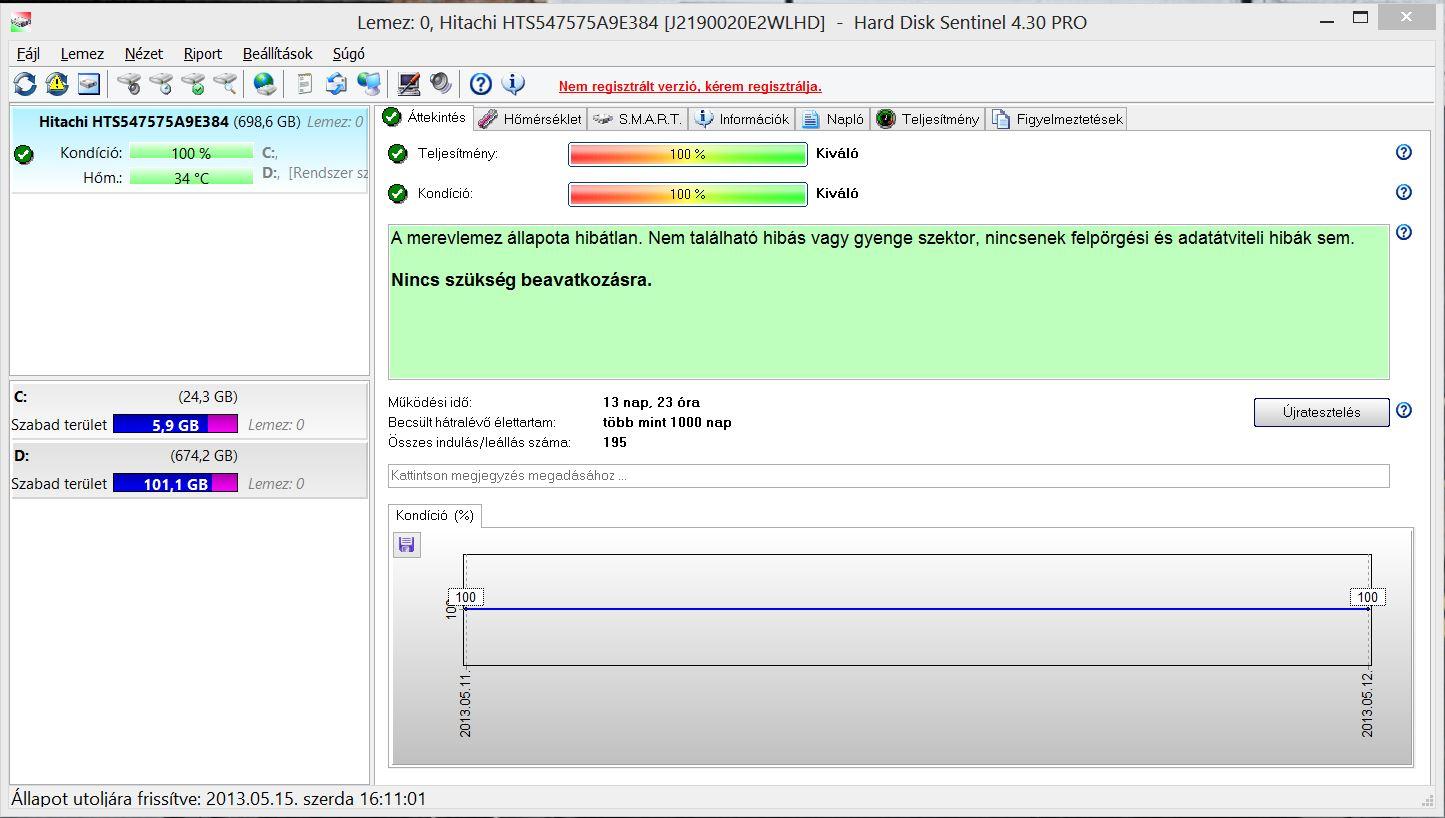
Task: Click the question mark help toolbar icon
Action: tap(481, 84)
